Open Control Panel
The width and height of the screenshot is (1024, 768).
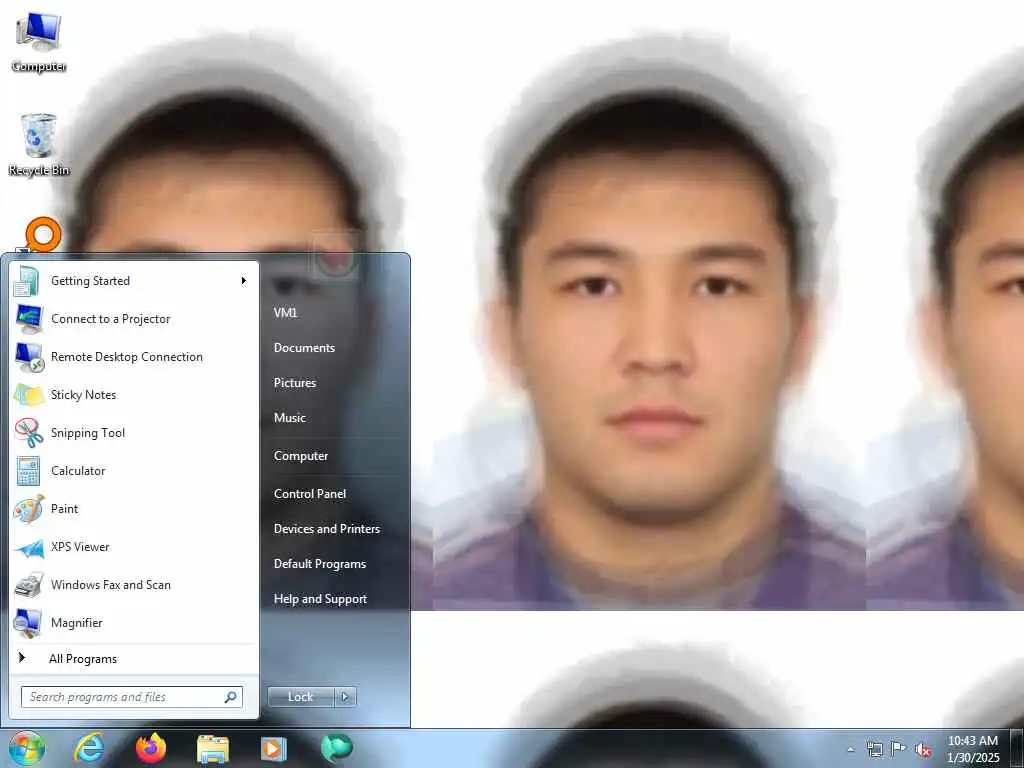(x=310, y=494)
